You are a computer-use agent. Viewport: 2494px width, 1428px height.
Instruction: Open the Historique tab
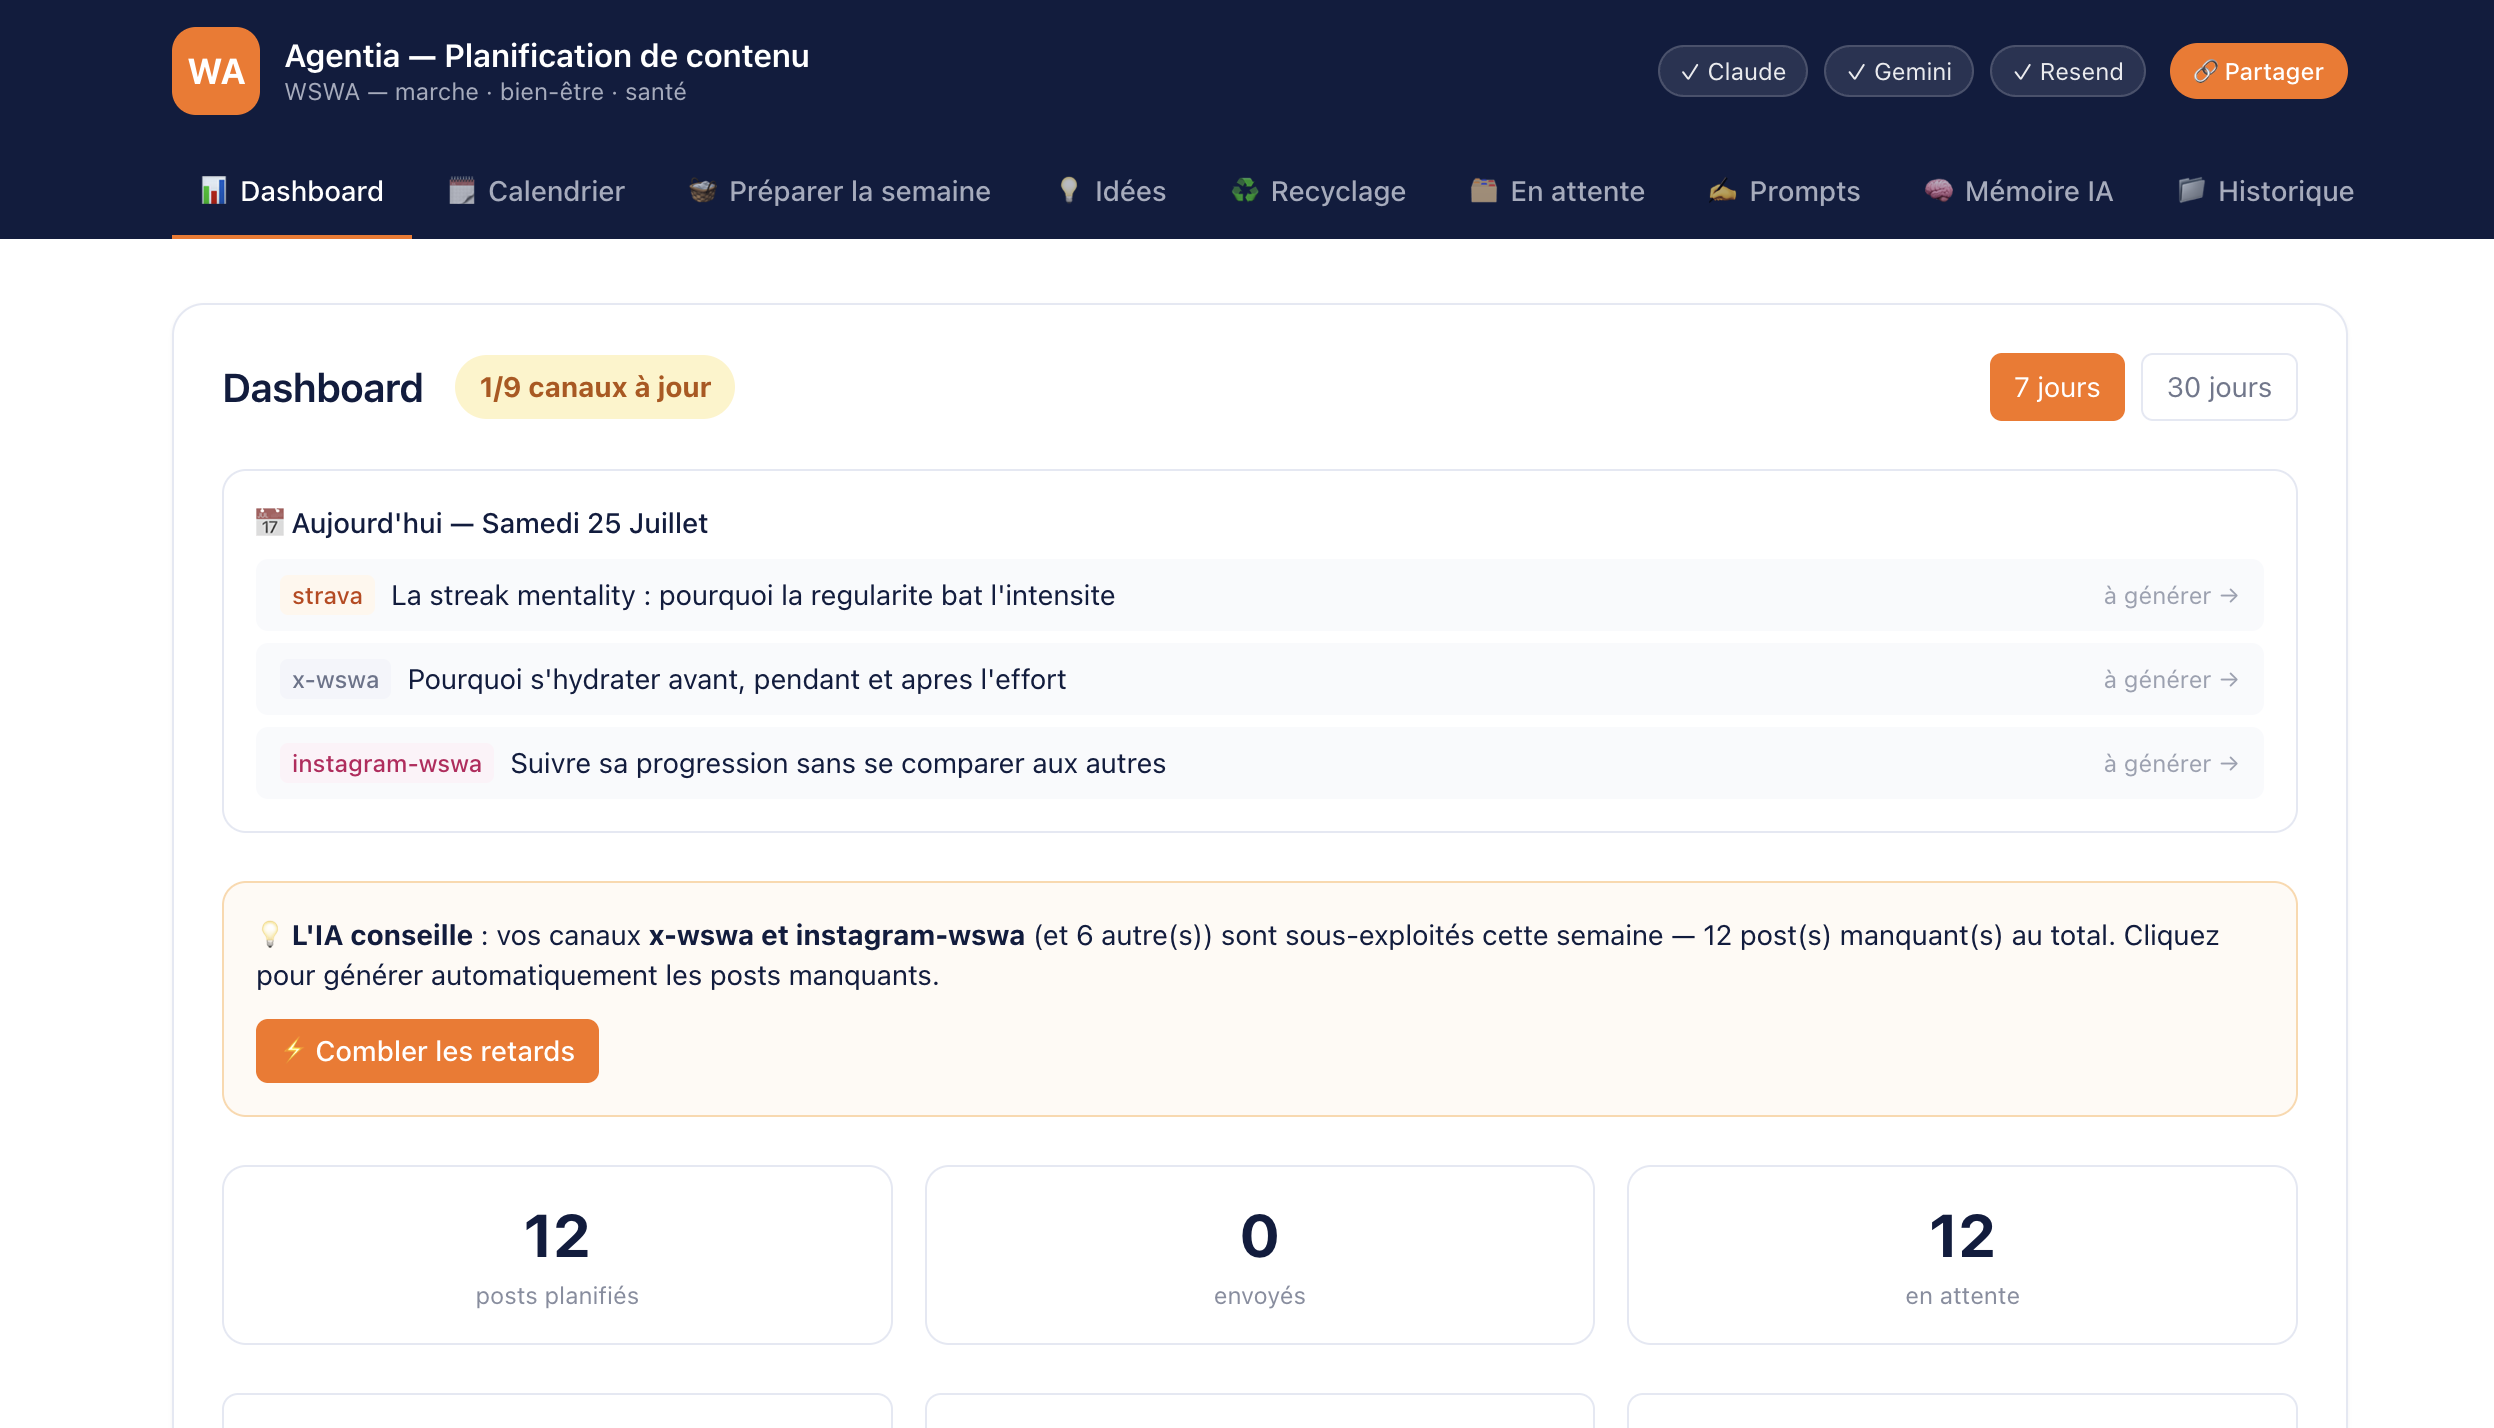tap(2266, 191)
